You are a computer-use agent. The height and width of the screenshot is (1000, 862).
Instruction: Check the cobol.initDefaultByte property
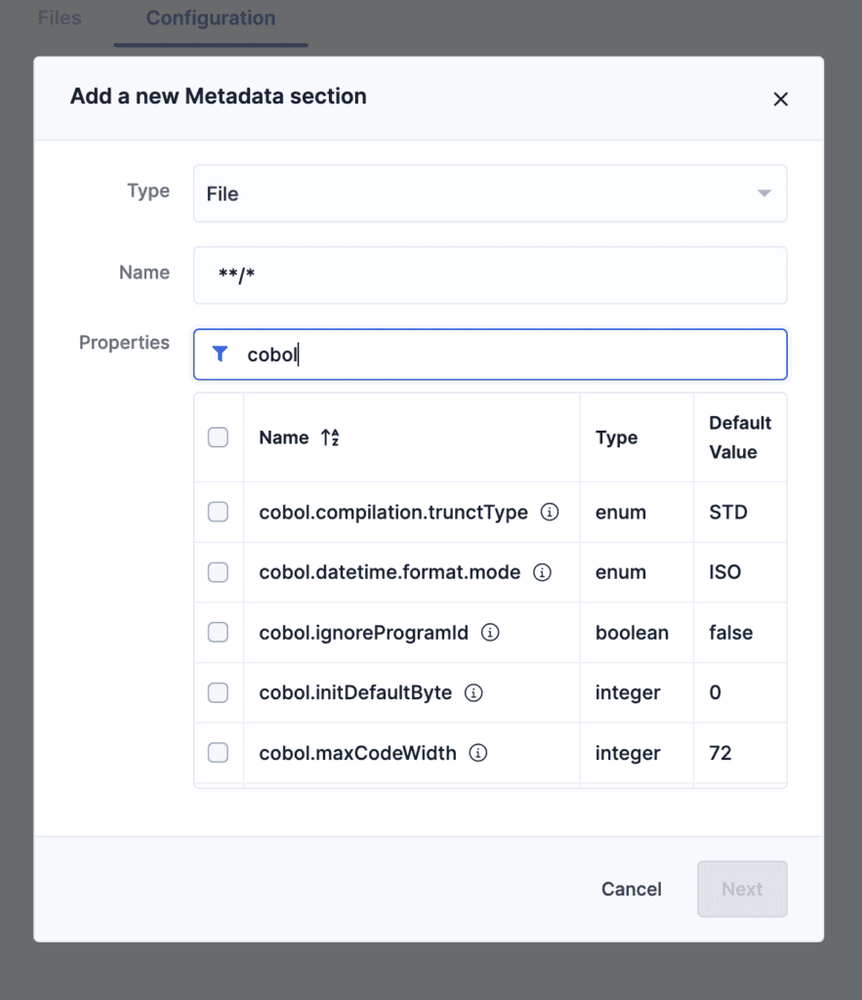pos(218,692)
